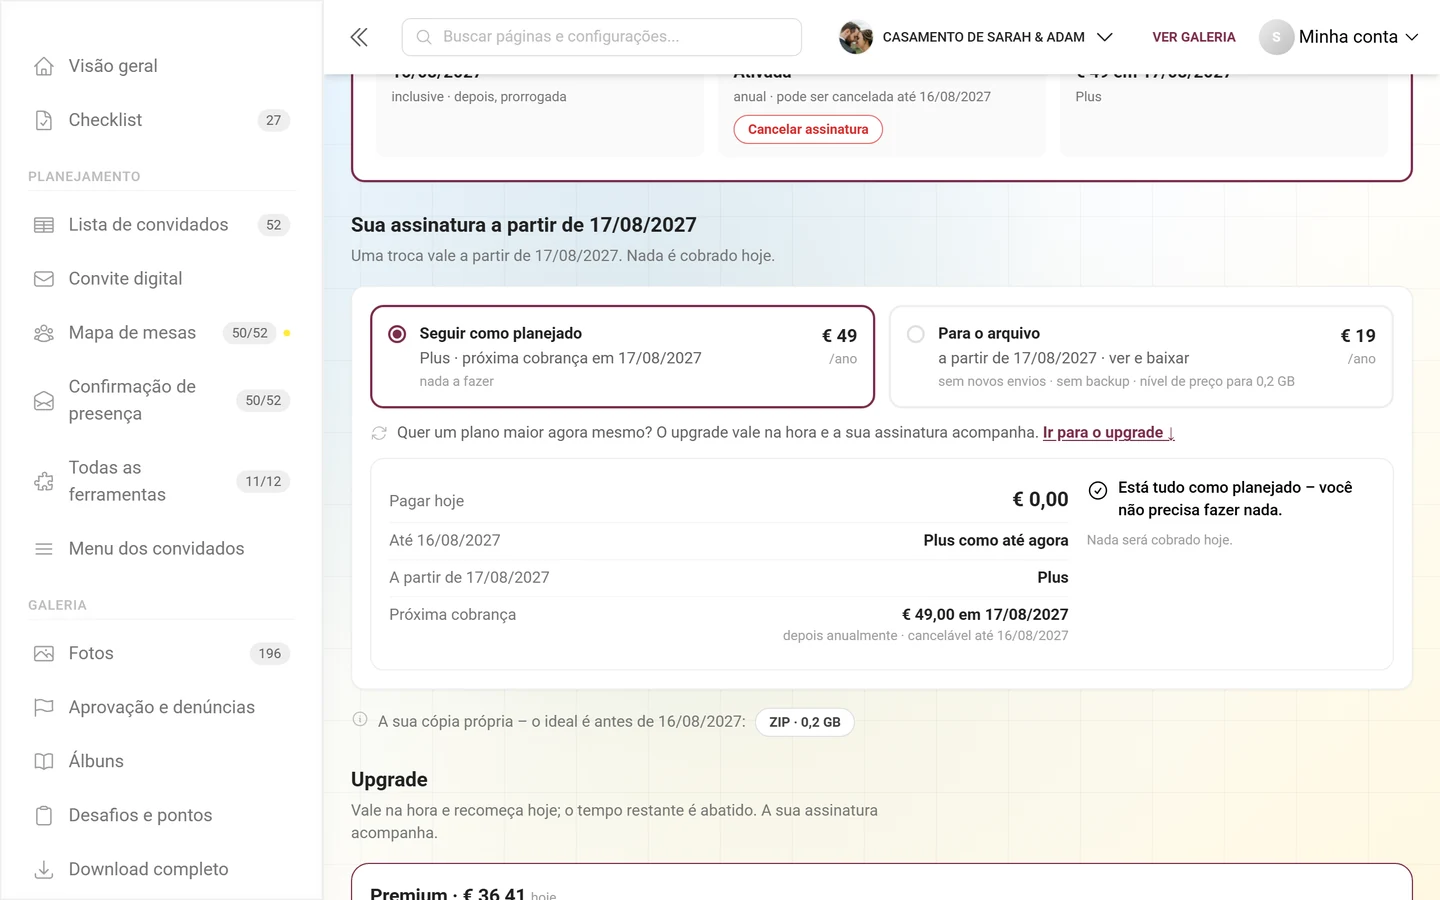Click the Confirmação de presença open-envelope icon
The image size is (1440, 900).
point(44,401)
